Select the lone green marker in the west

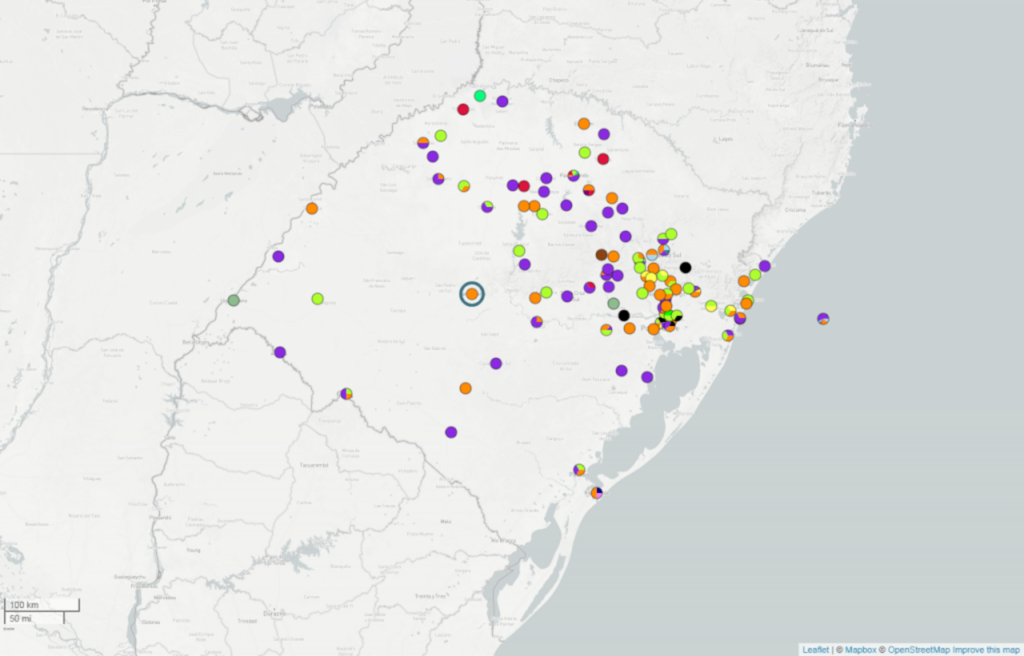point(317,298)
